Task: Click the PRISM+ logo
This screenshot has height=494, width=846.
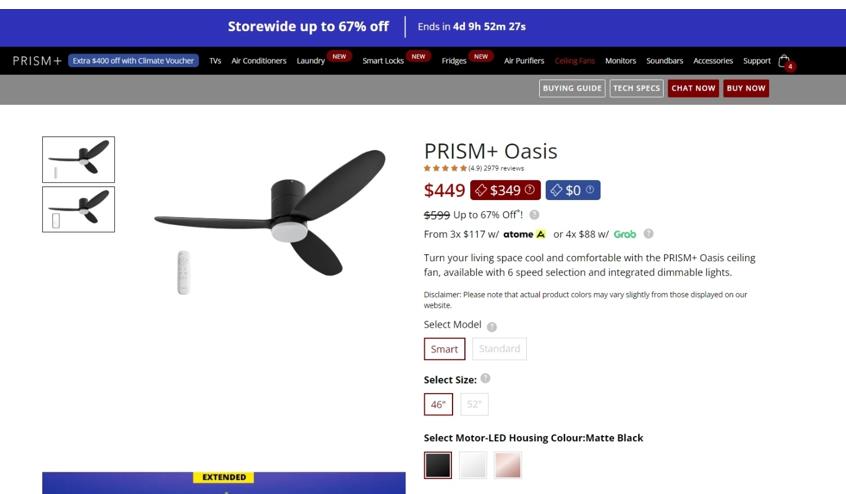Action: tap(37, 61)
